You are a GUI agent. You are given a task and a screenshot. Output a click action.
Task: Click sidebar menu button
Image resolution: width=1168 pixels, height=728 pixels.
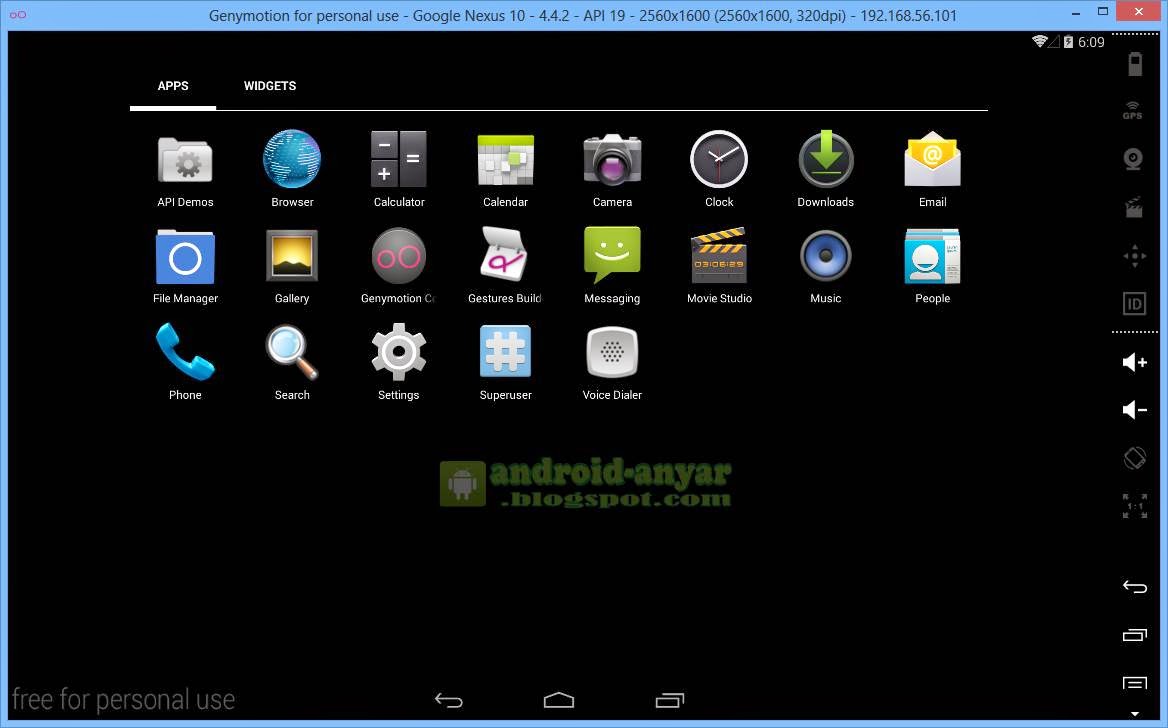(1134, 683)
